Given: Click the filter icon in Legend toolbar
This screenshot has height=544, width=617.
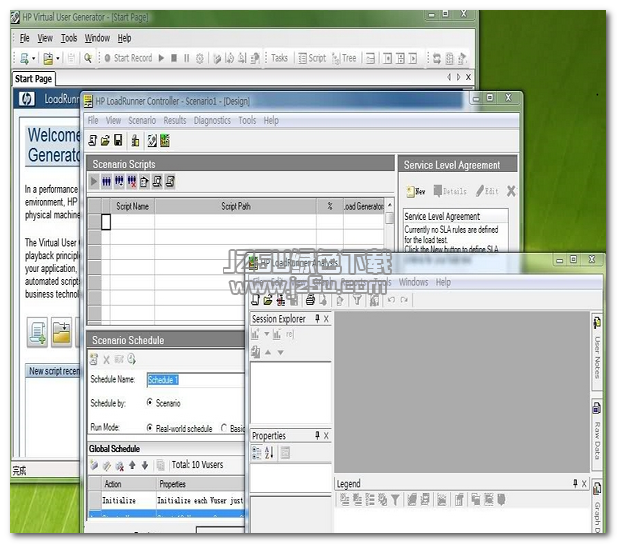Looking at the screenshot, I should point(395,500).
